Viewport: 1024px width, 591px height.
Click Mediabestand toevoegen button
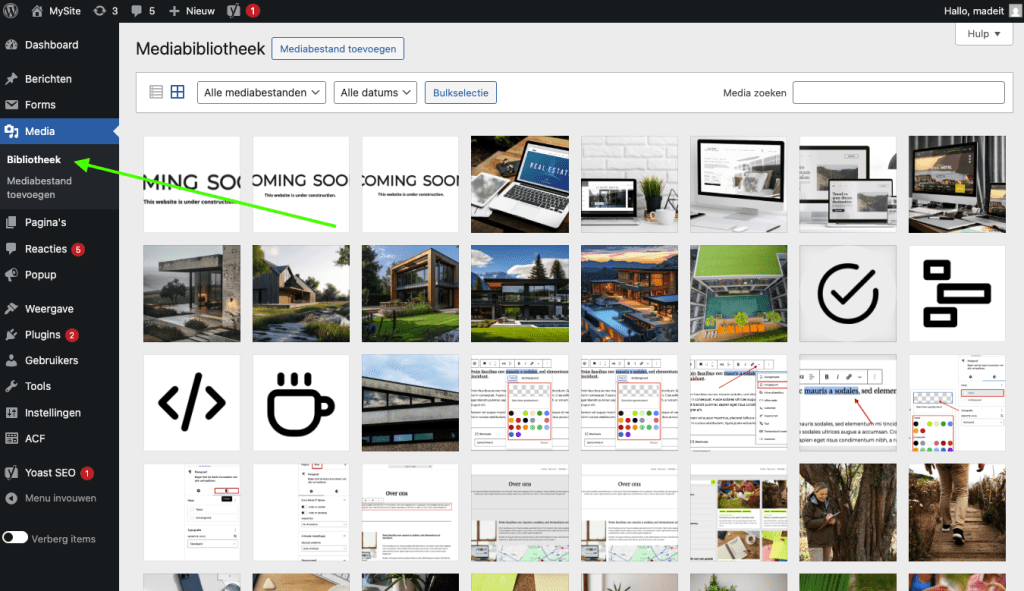(338, 48)
